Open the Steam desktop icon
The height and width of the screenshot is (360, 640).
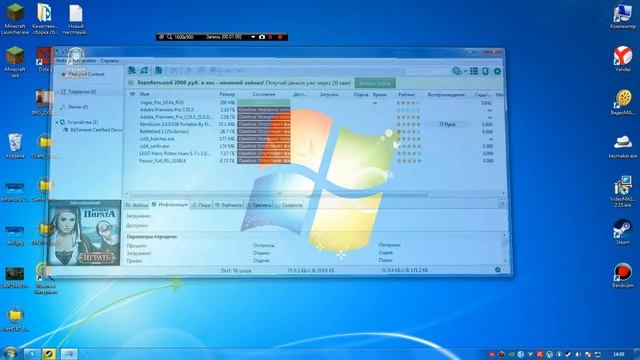623,232
